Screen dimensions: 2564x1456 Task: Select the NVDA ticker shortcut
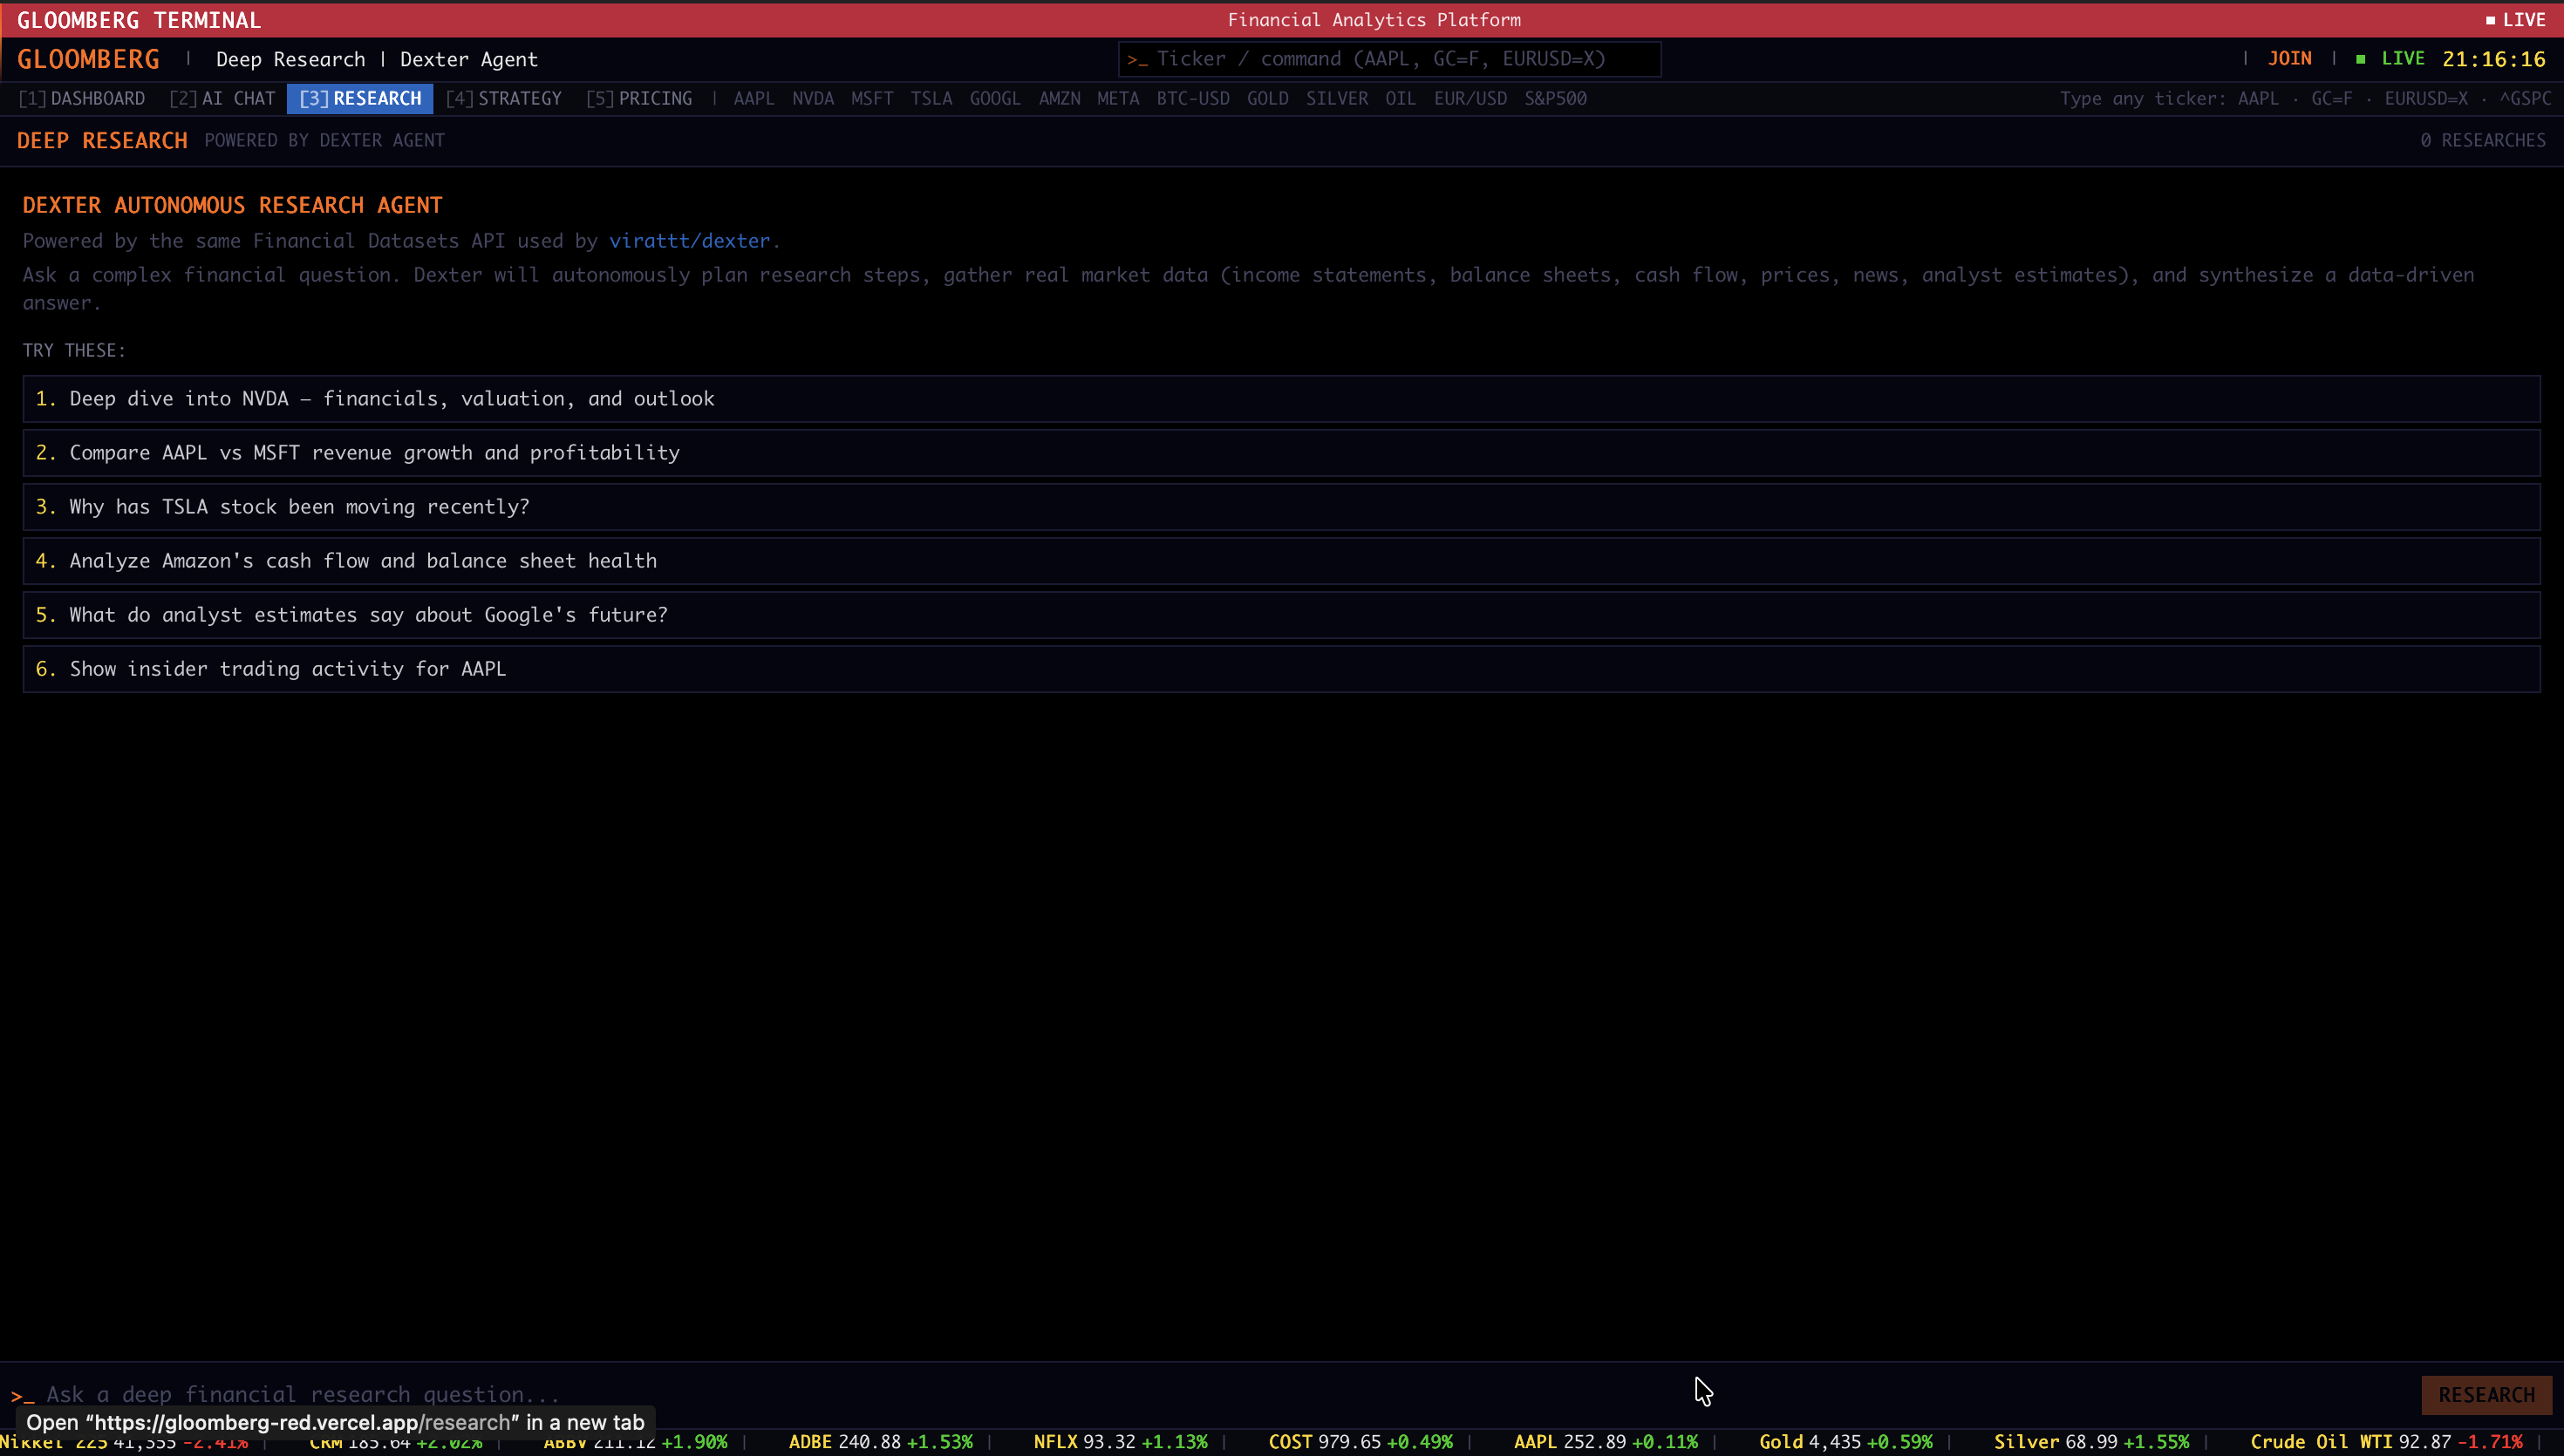(x=812, y=98)
